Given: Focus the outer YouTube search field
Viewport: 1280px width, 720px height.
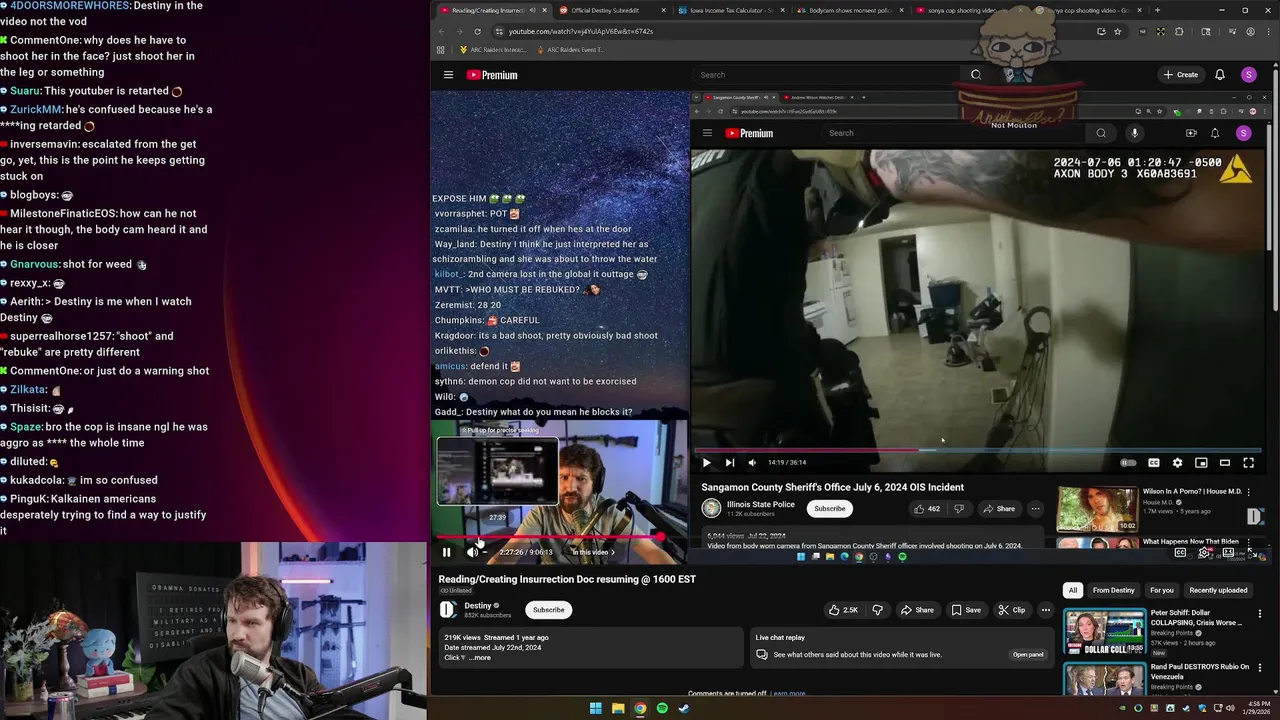Looking at the screenshot, I should (828, 75).
